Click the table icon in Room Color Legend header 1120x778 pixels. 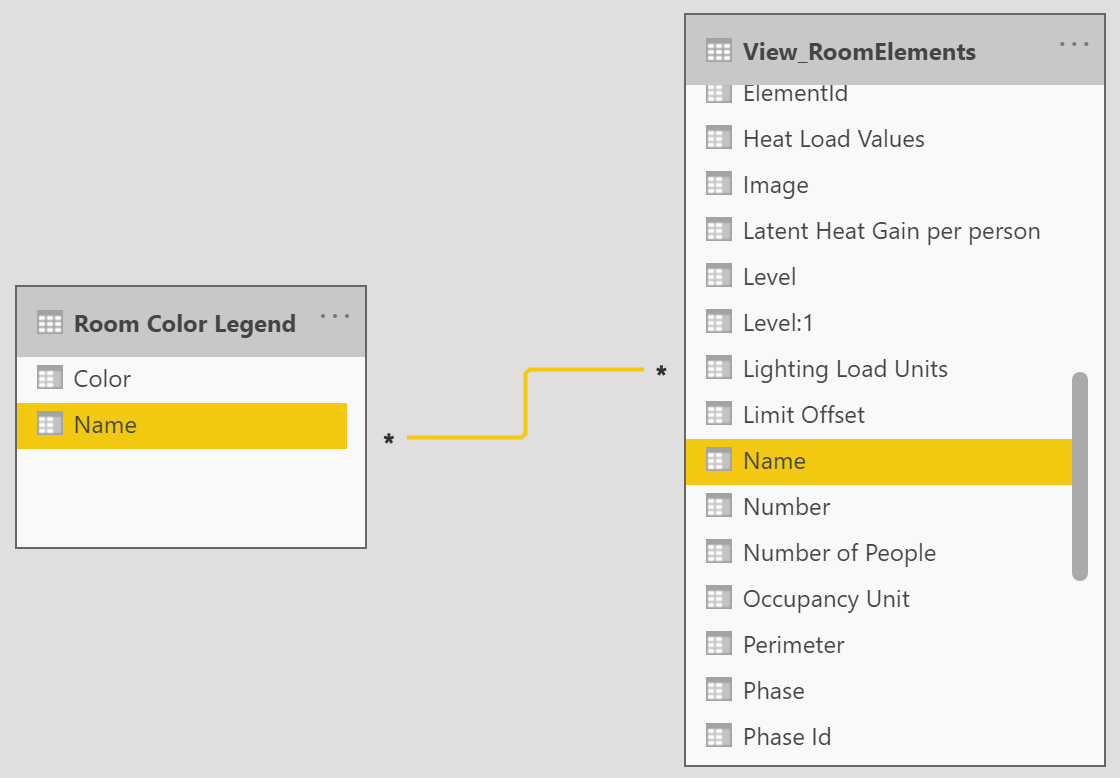(49, 322)
